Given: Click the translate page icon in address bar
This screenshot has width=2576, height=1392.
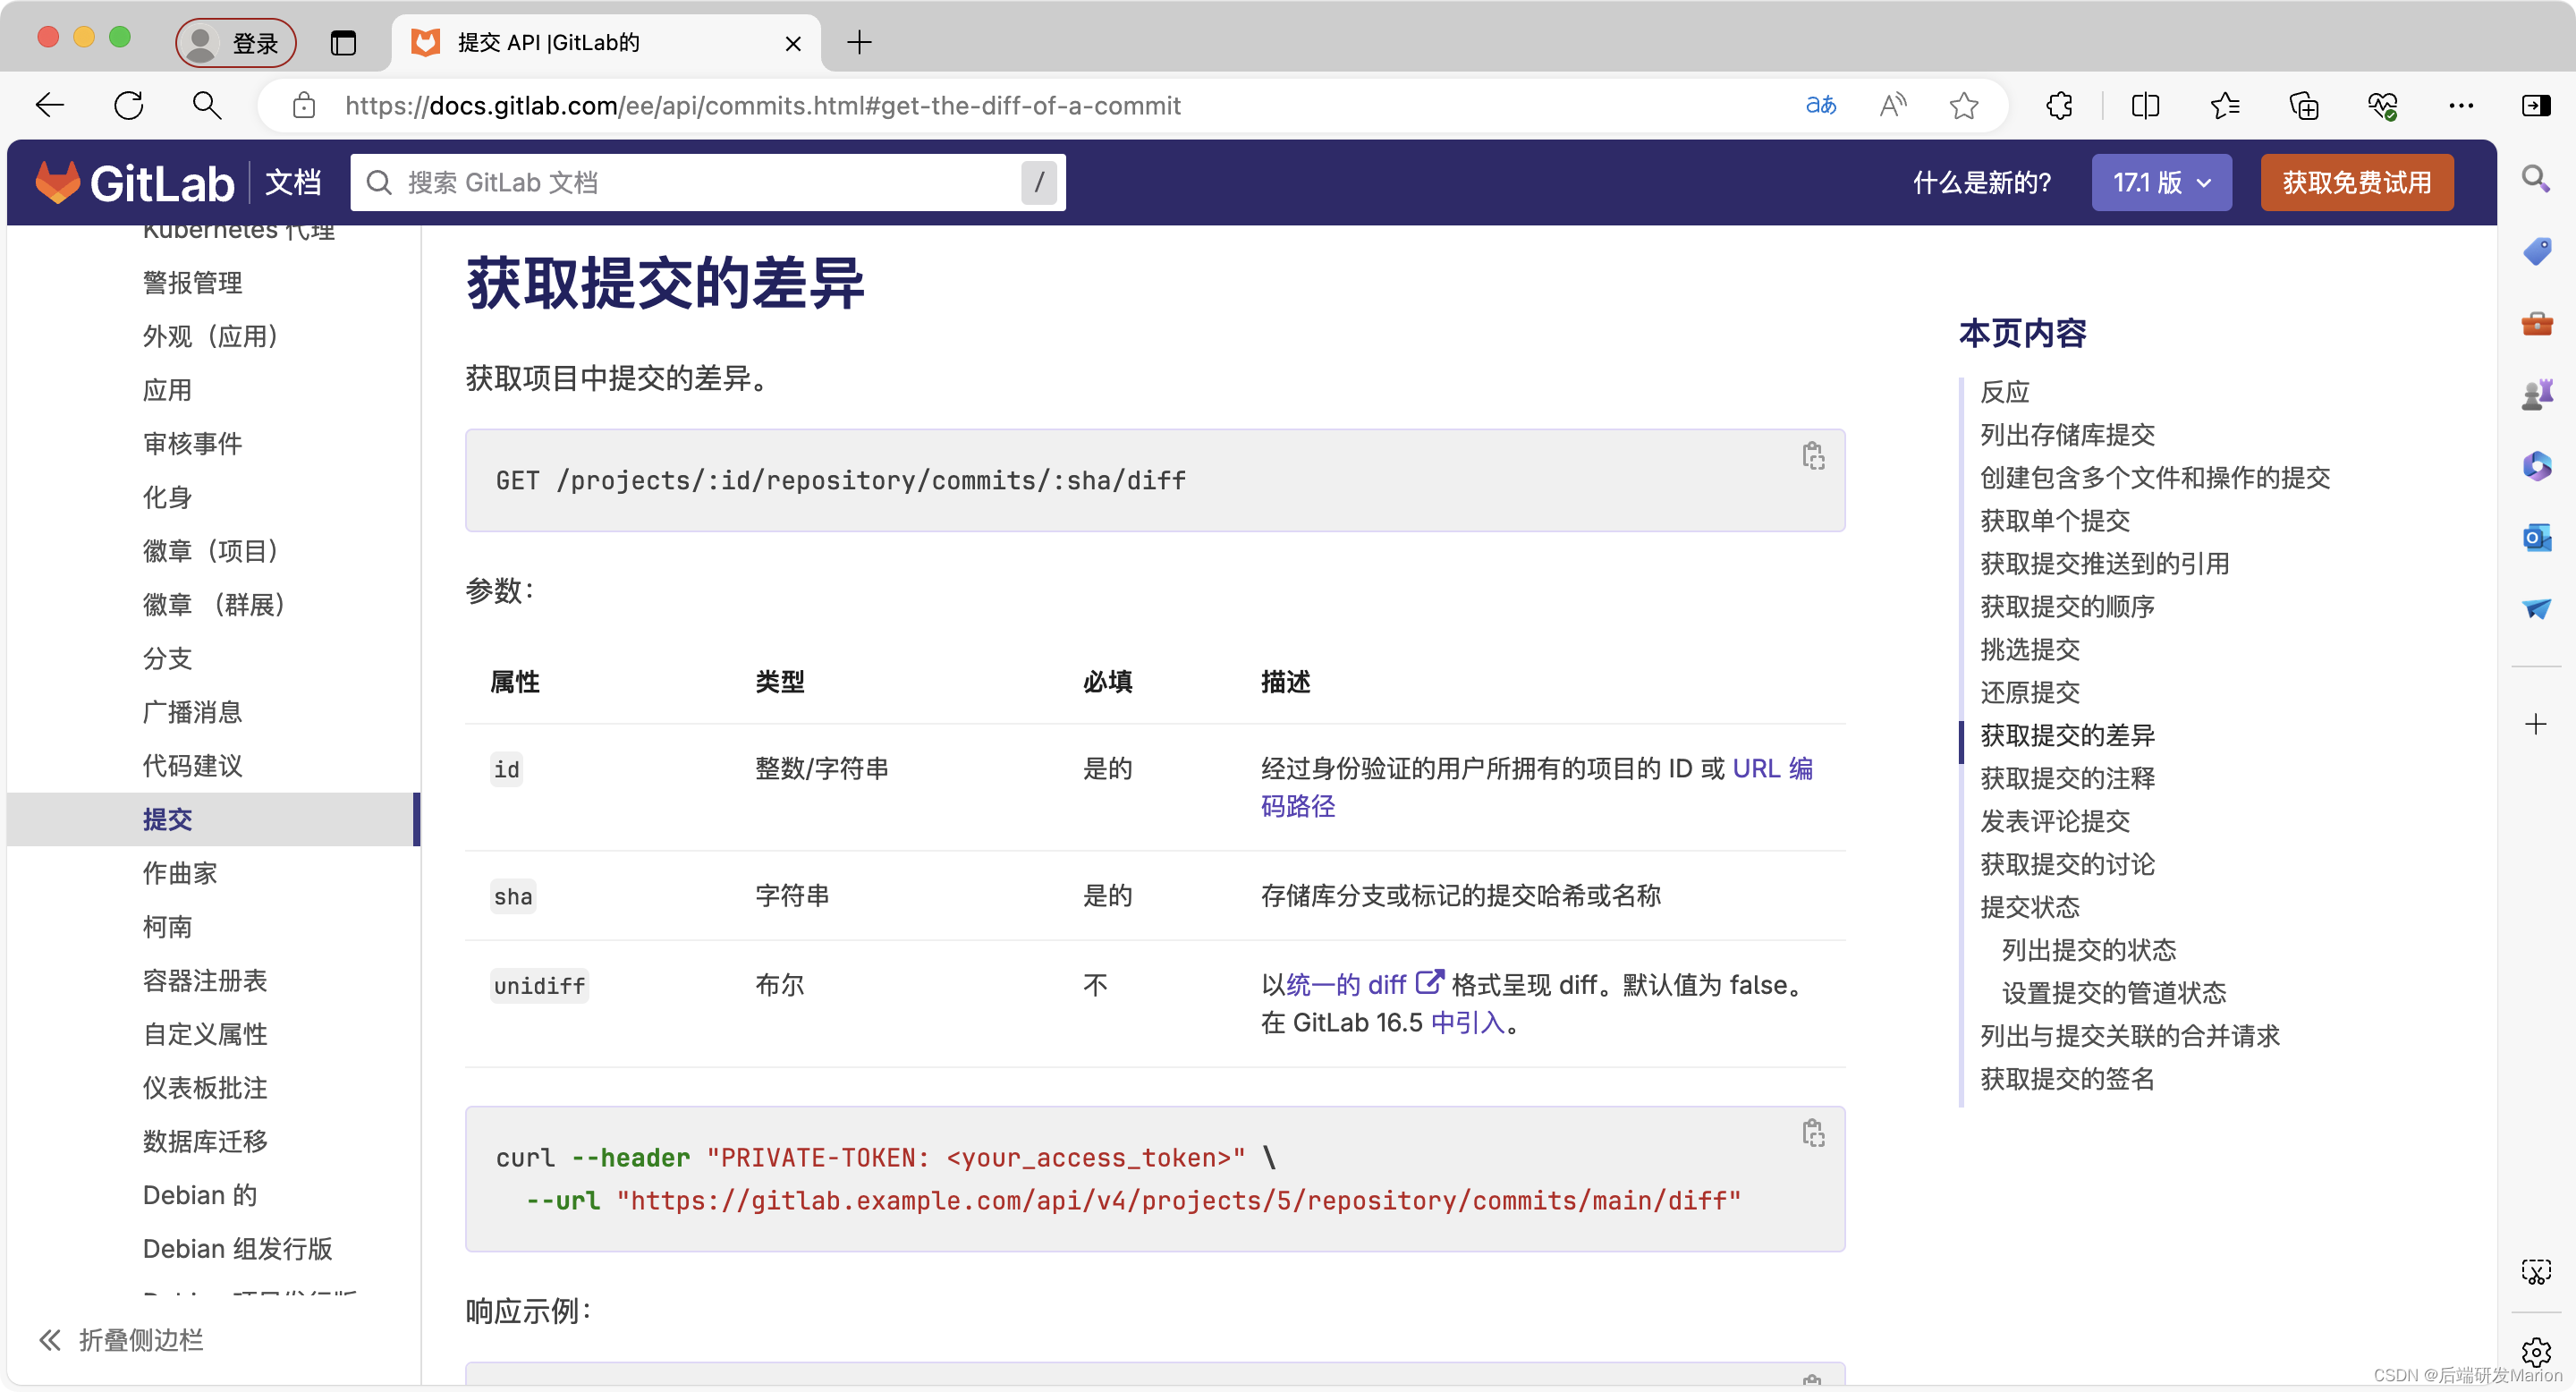Looking at the screenshot, I should pyautogui.click(x=1820, y=105).
